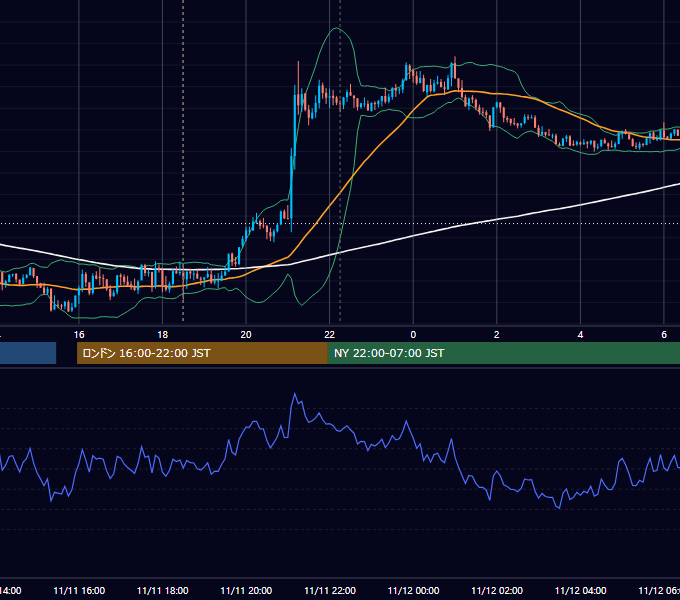This screenshot has height=600, width=680.
Task: Click the blue session bar left of ロンドン
Action: (x=28, y=353)
